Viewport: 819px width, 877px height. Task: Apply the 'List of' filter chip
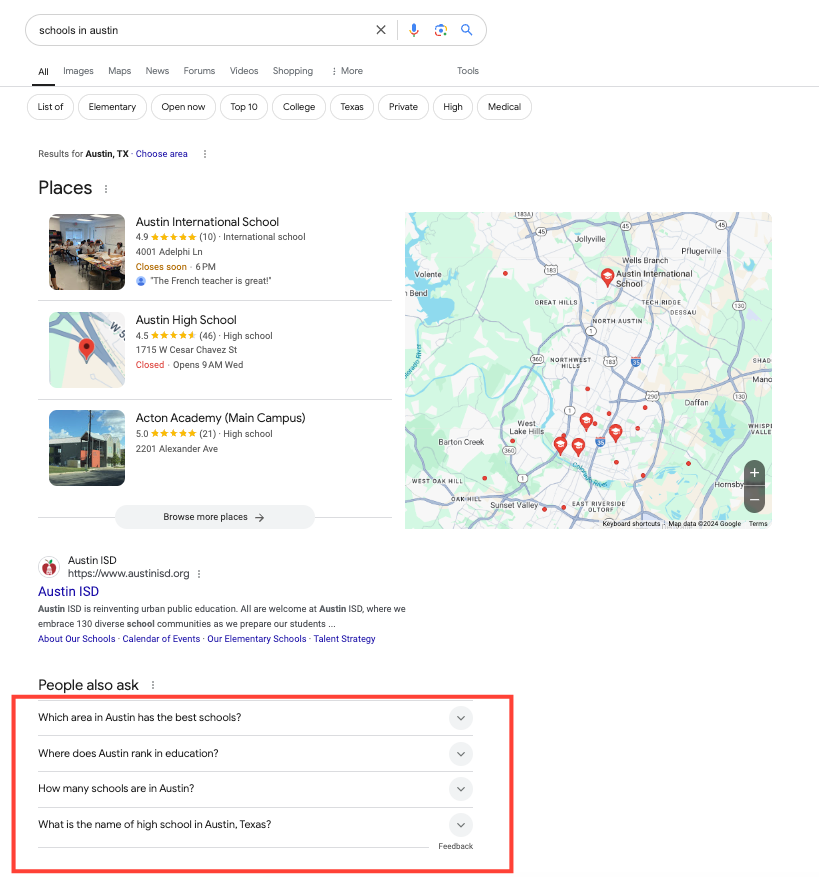tap(50, 107)
